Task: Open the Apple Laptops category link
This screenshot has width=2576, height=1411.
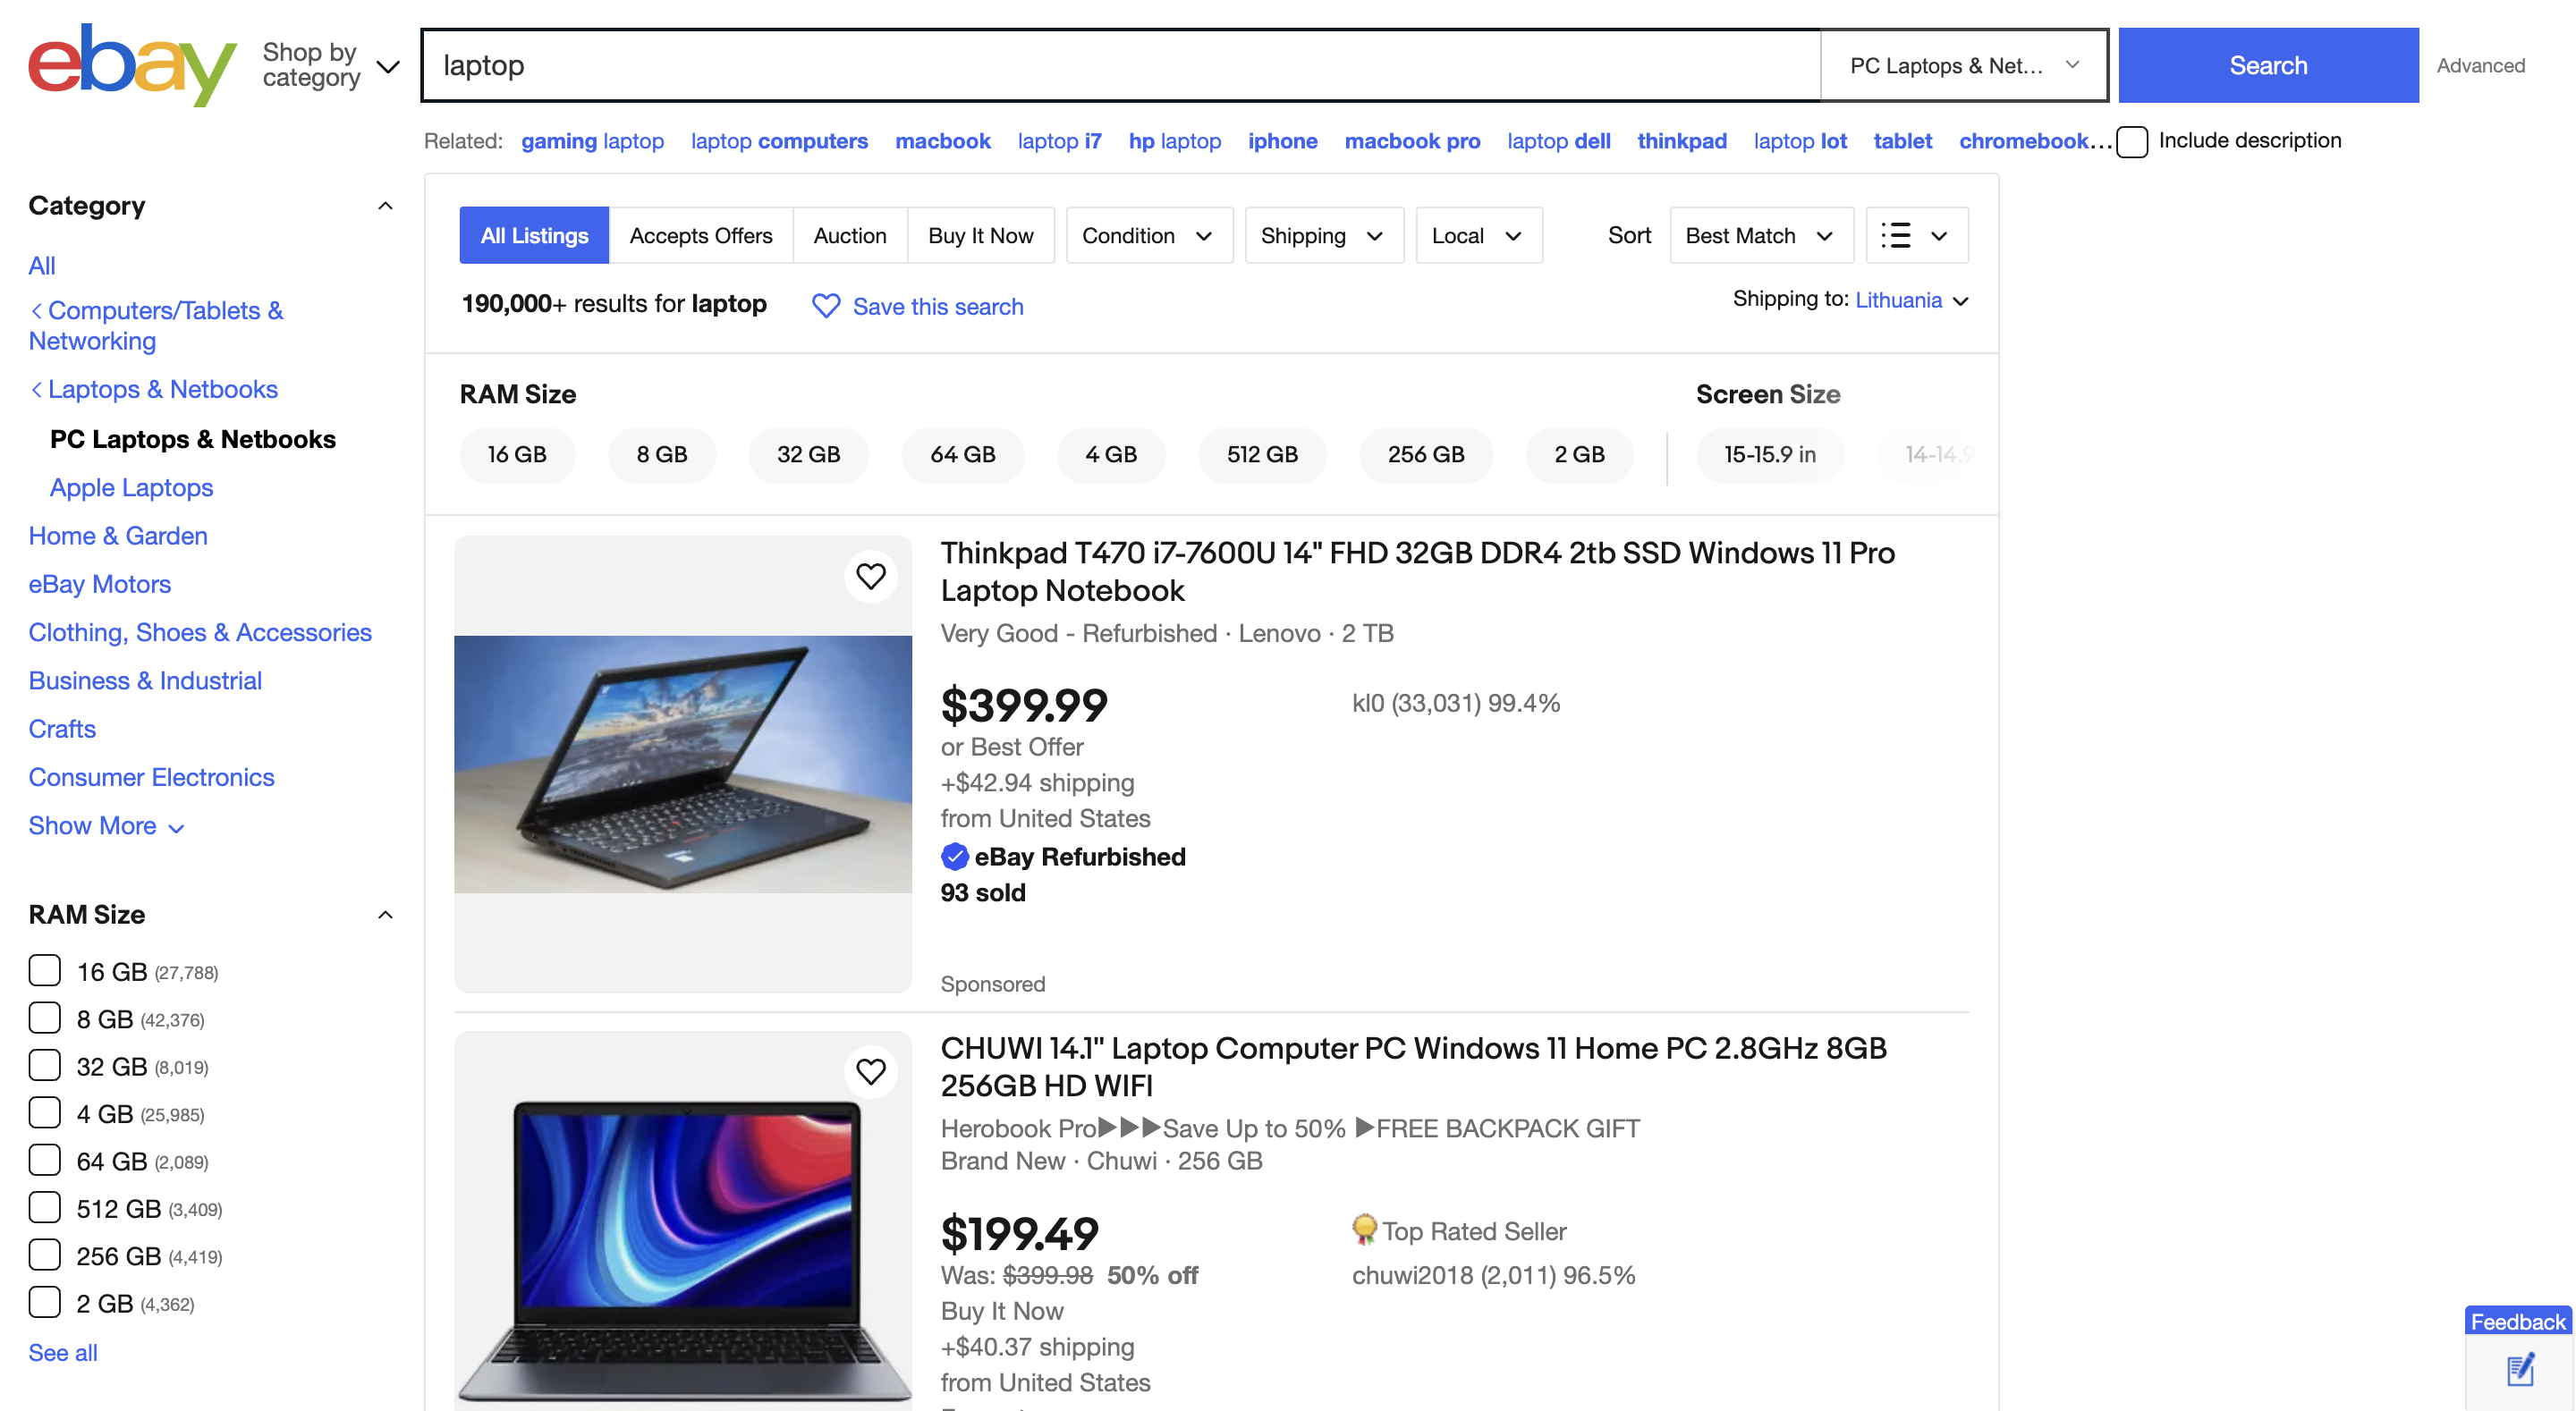Action: click(131, 488)
